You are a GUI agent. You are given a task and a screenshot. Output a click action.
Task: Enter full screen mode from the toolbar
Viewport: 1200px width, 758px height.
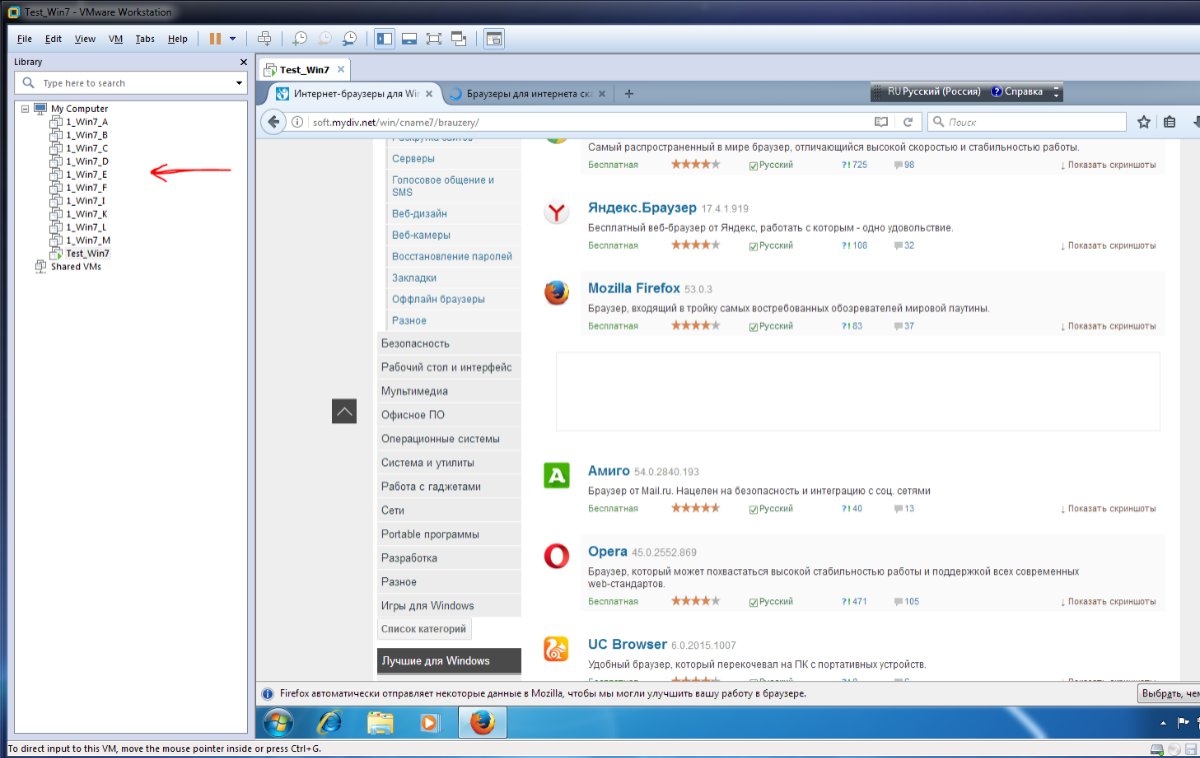(434, 39)
